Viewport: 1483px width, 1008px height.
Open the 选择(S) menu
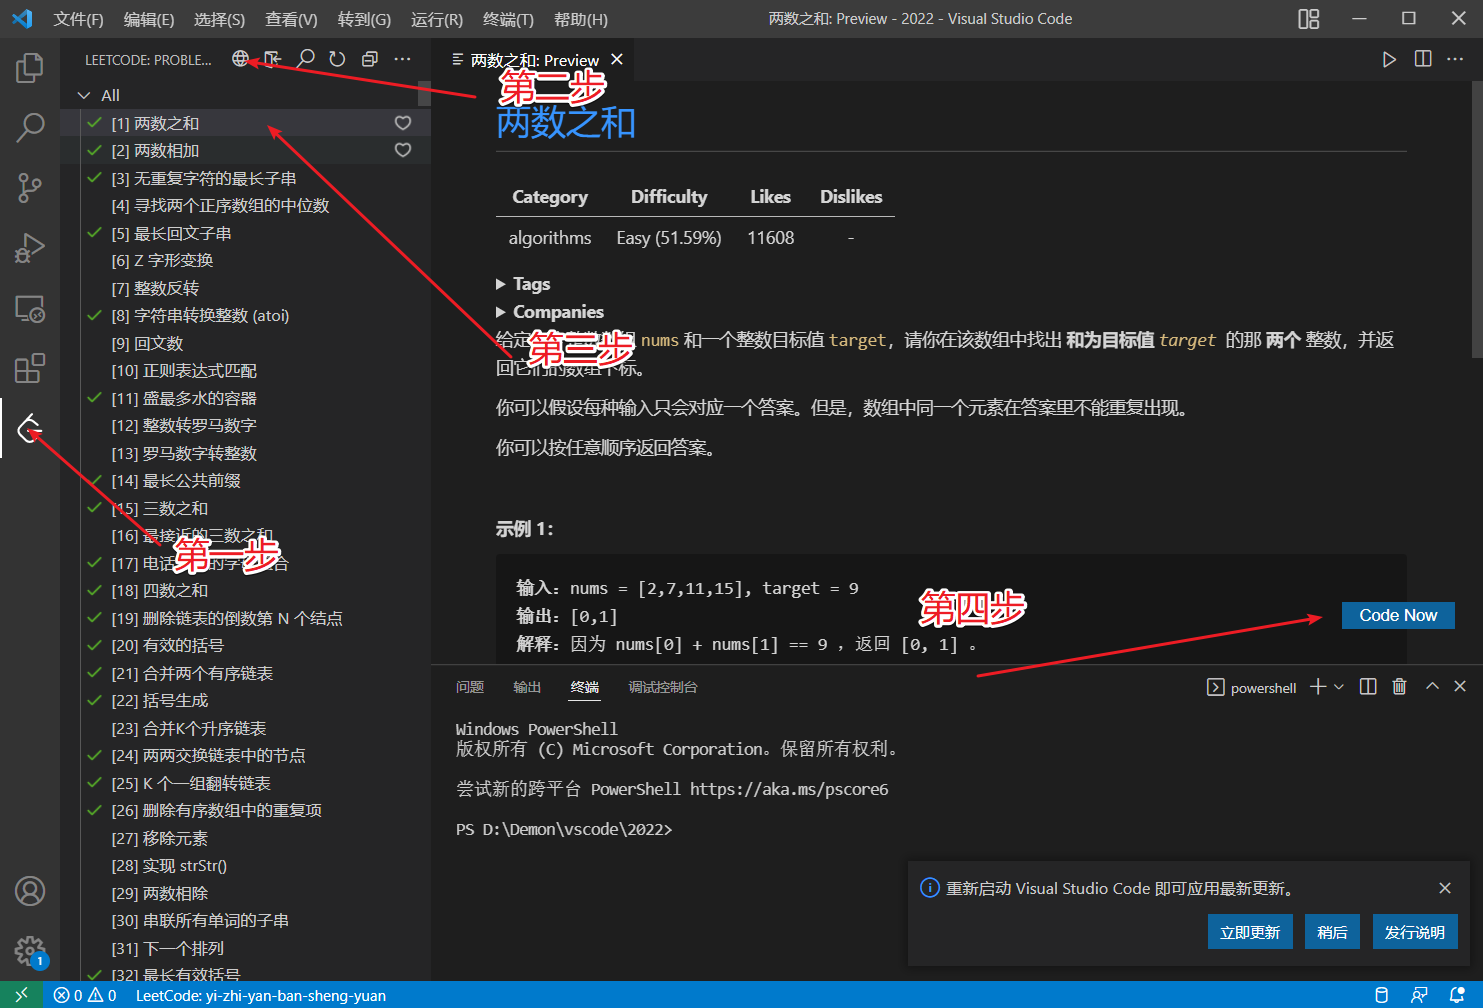point(219,19)
